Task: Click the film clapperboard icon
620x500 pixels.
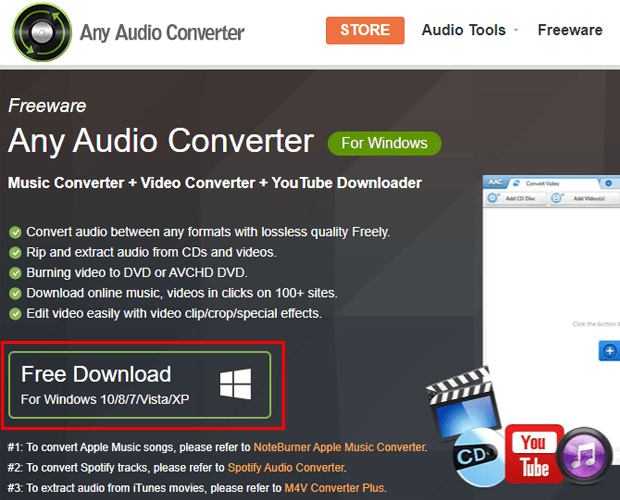Action: [463, 402]
